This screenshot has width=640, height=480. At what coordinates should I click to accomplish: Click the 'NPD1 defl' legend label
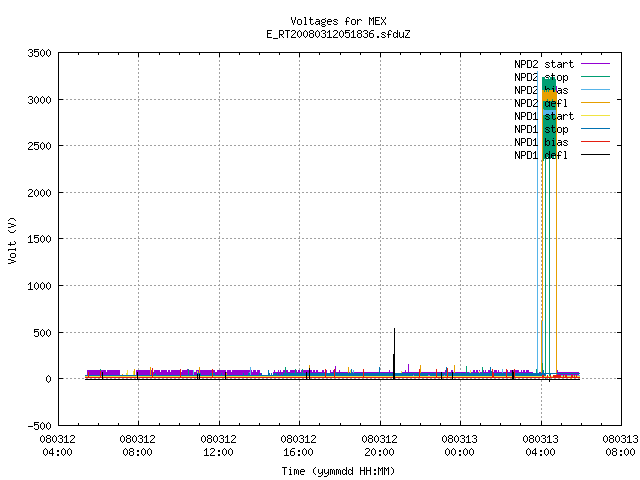[541, 155]
